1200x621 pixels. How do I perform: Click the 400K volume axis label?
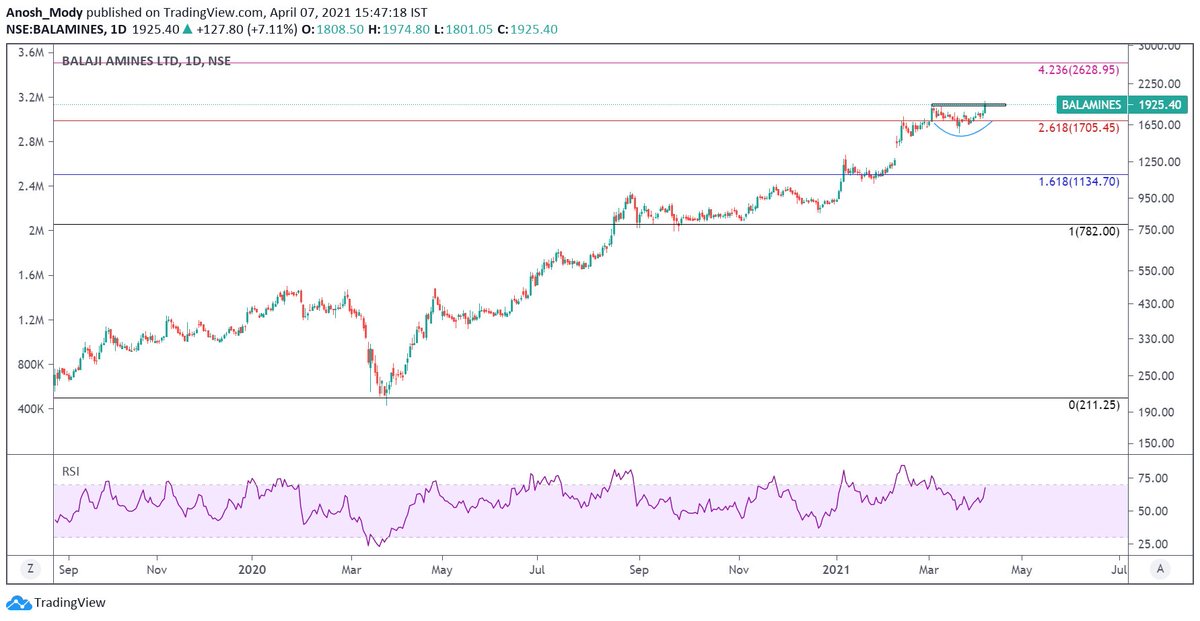[31, 409]
